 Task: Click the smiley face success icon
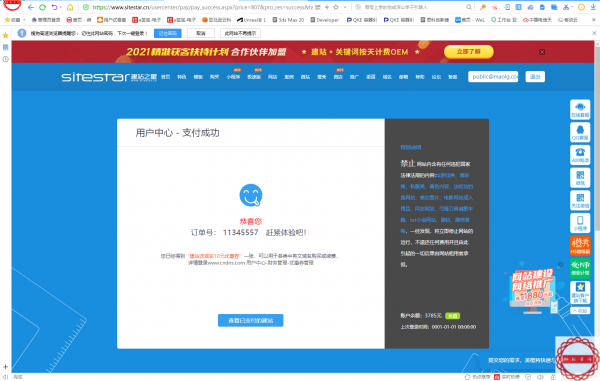[x=251, y=195]
